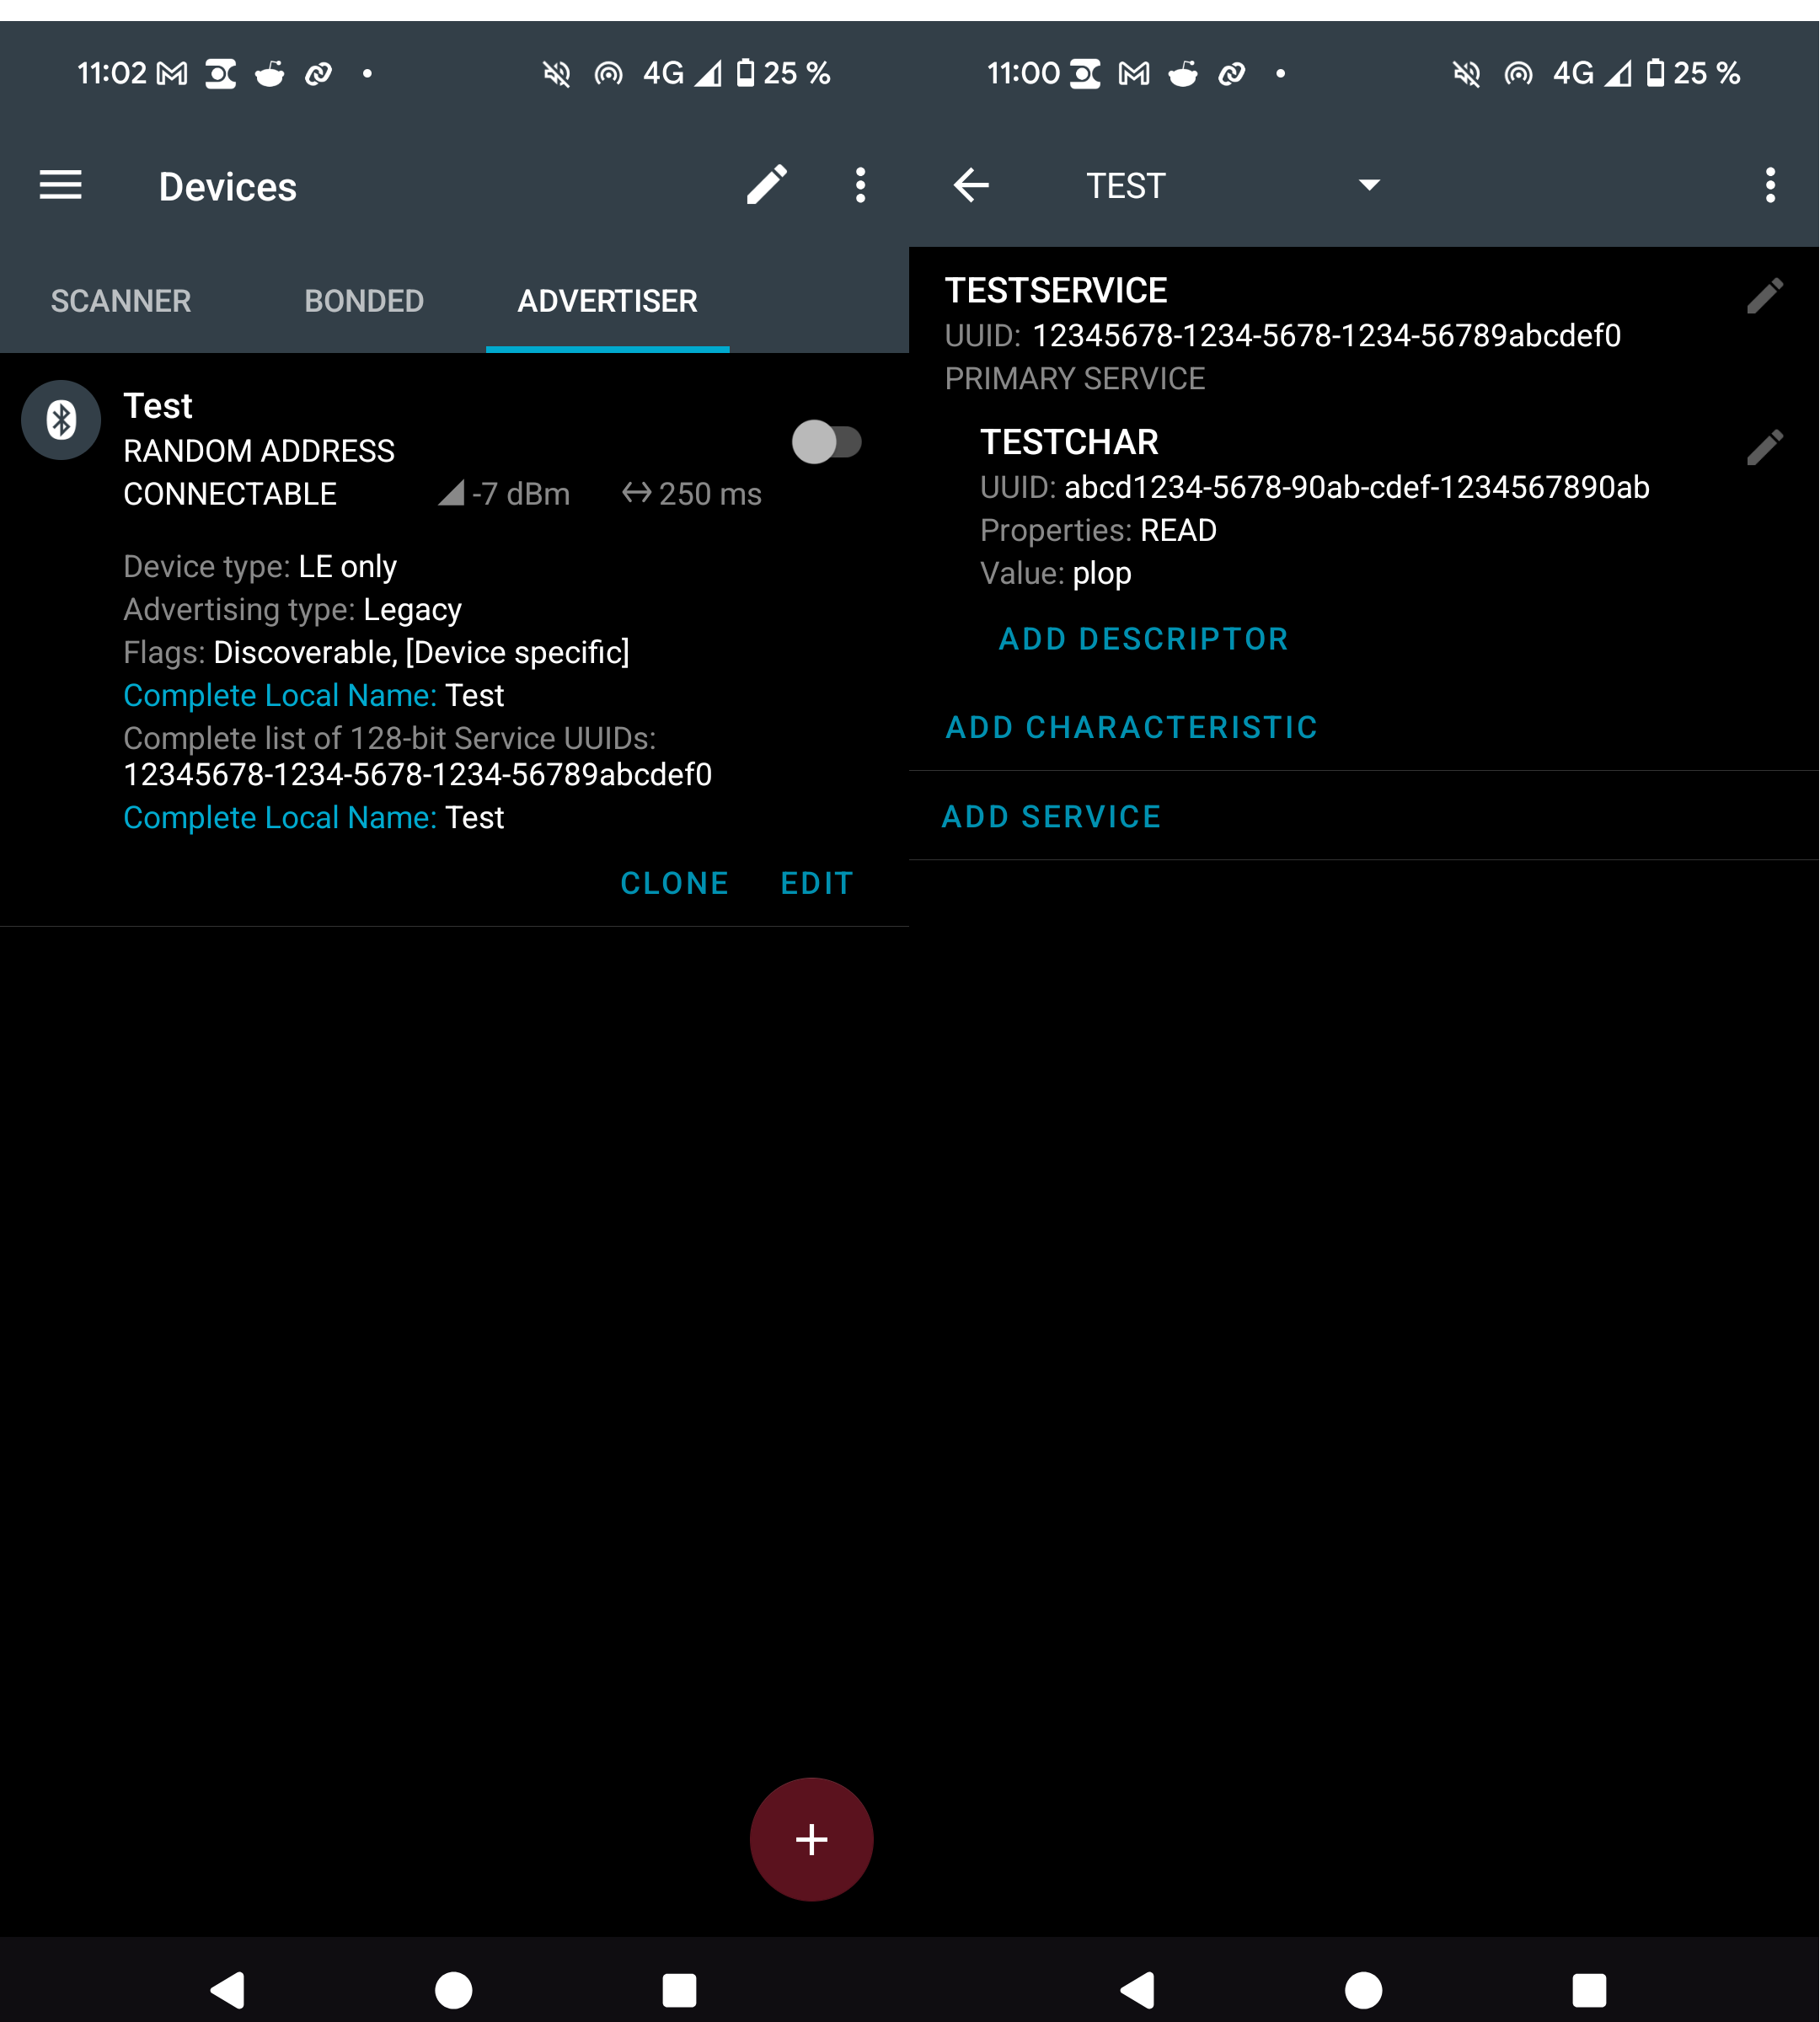Image resolution: width=1820 pixels, height=2022 pixels.
Task: Tap ADD SERVICE
Action: pos(1051,817)
